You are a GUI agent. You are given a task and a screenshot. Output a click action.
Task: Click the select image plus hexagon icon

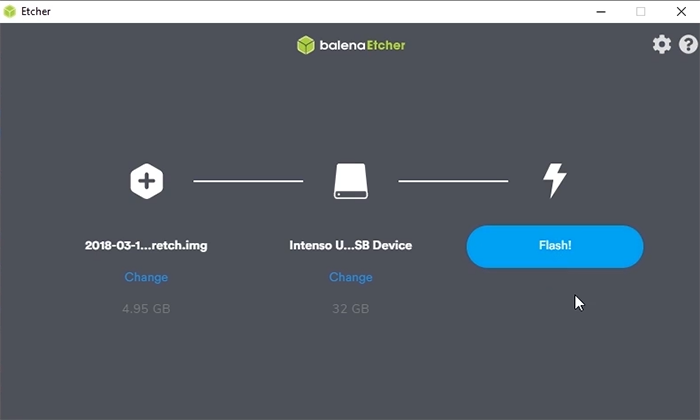(146, 181)
